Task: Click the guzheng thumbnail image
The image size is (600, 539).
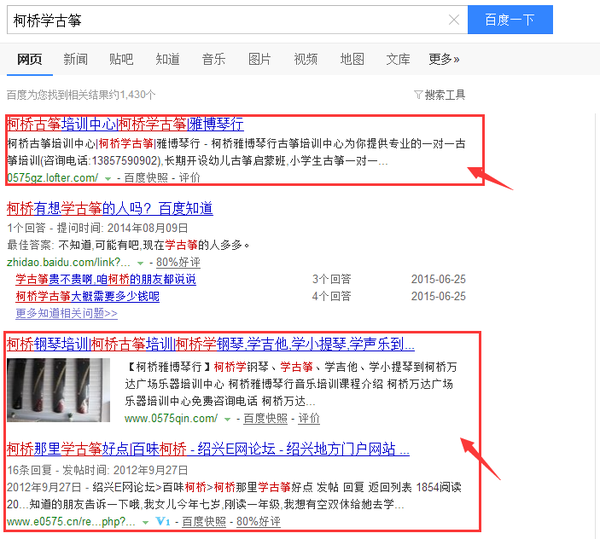Action: [x=59, y=390]
